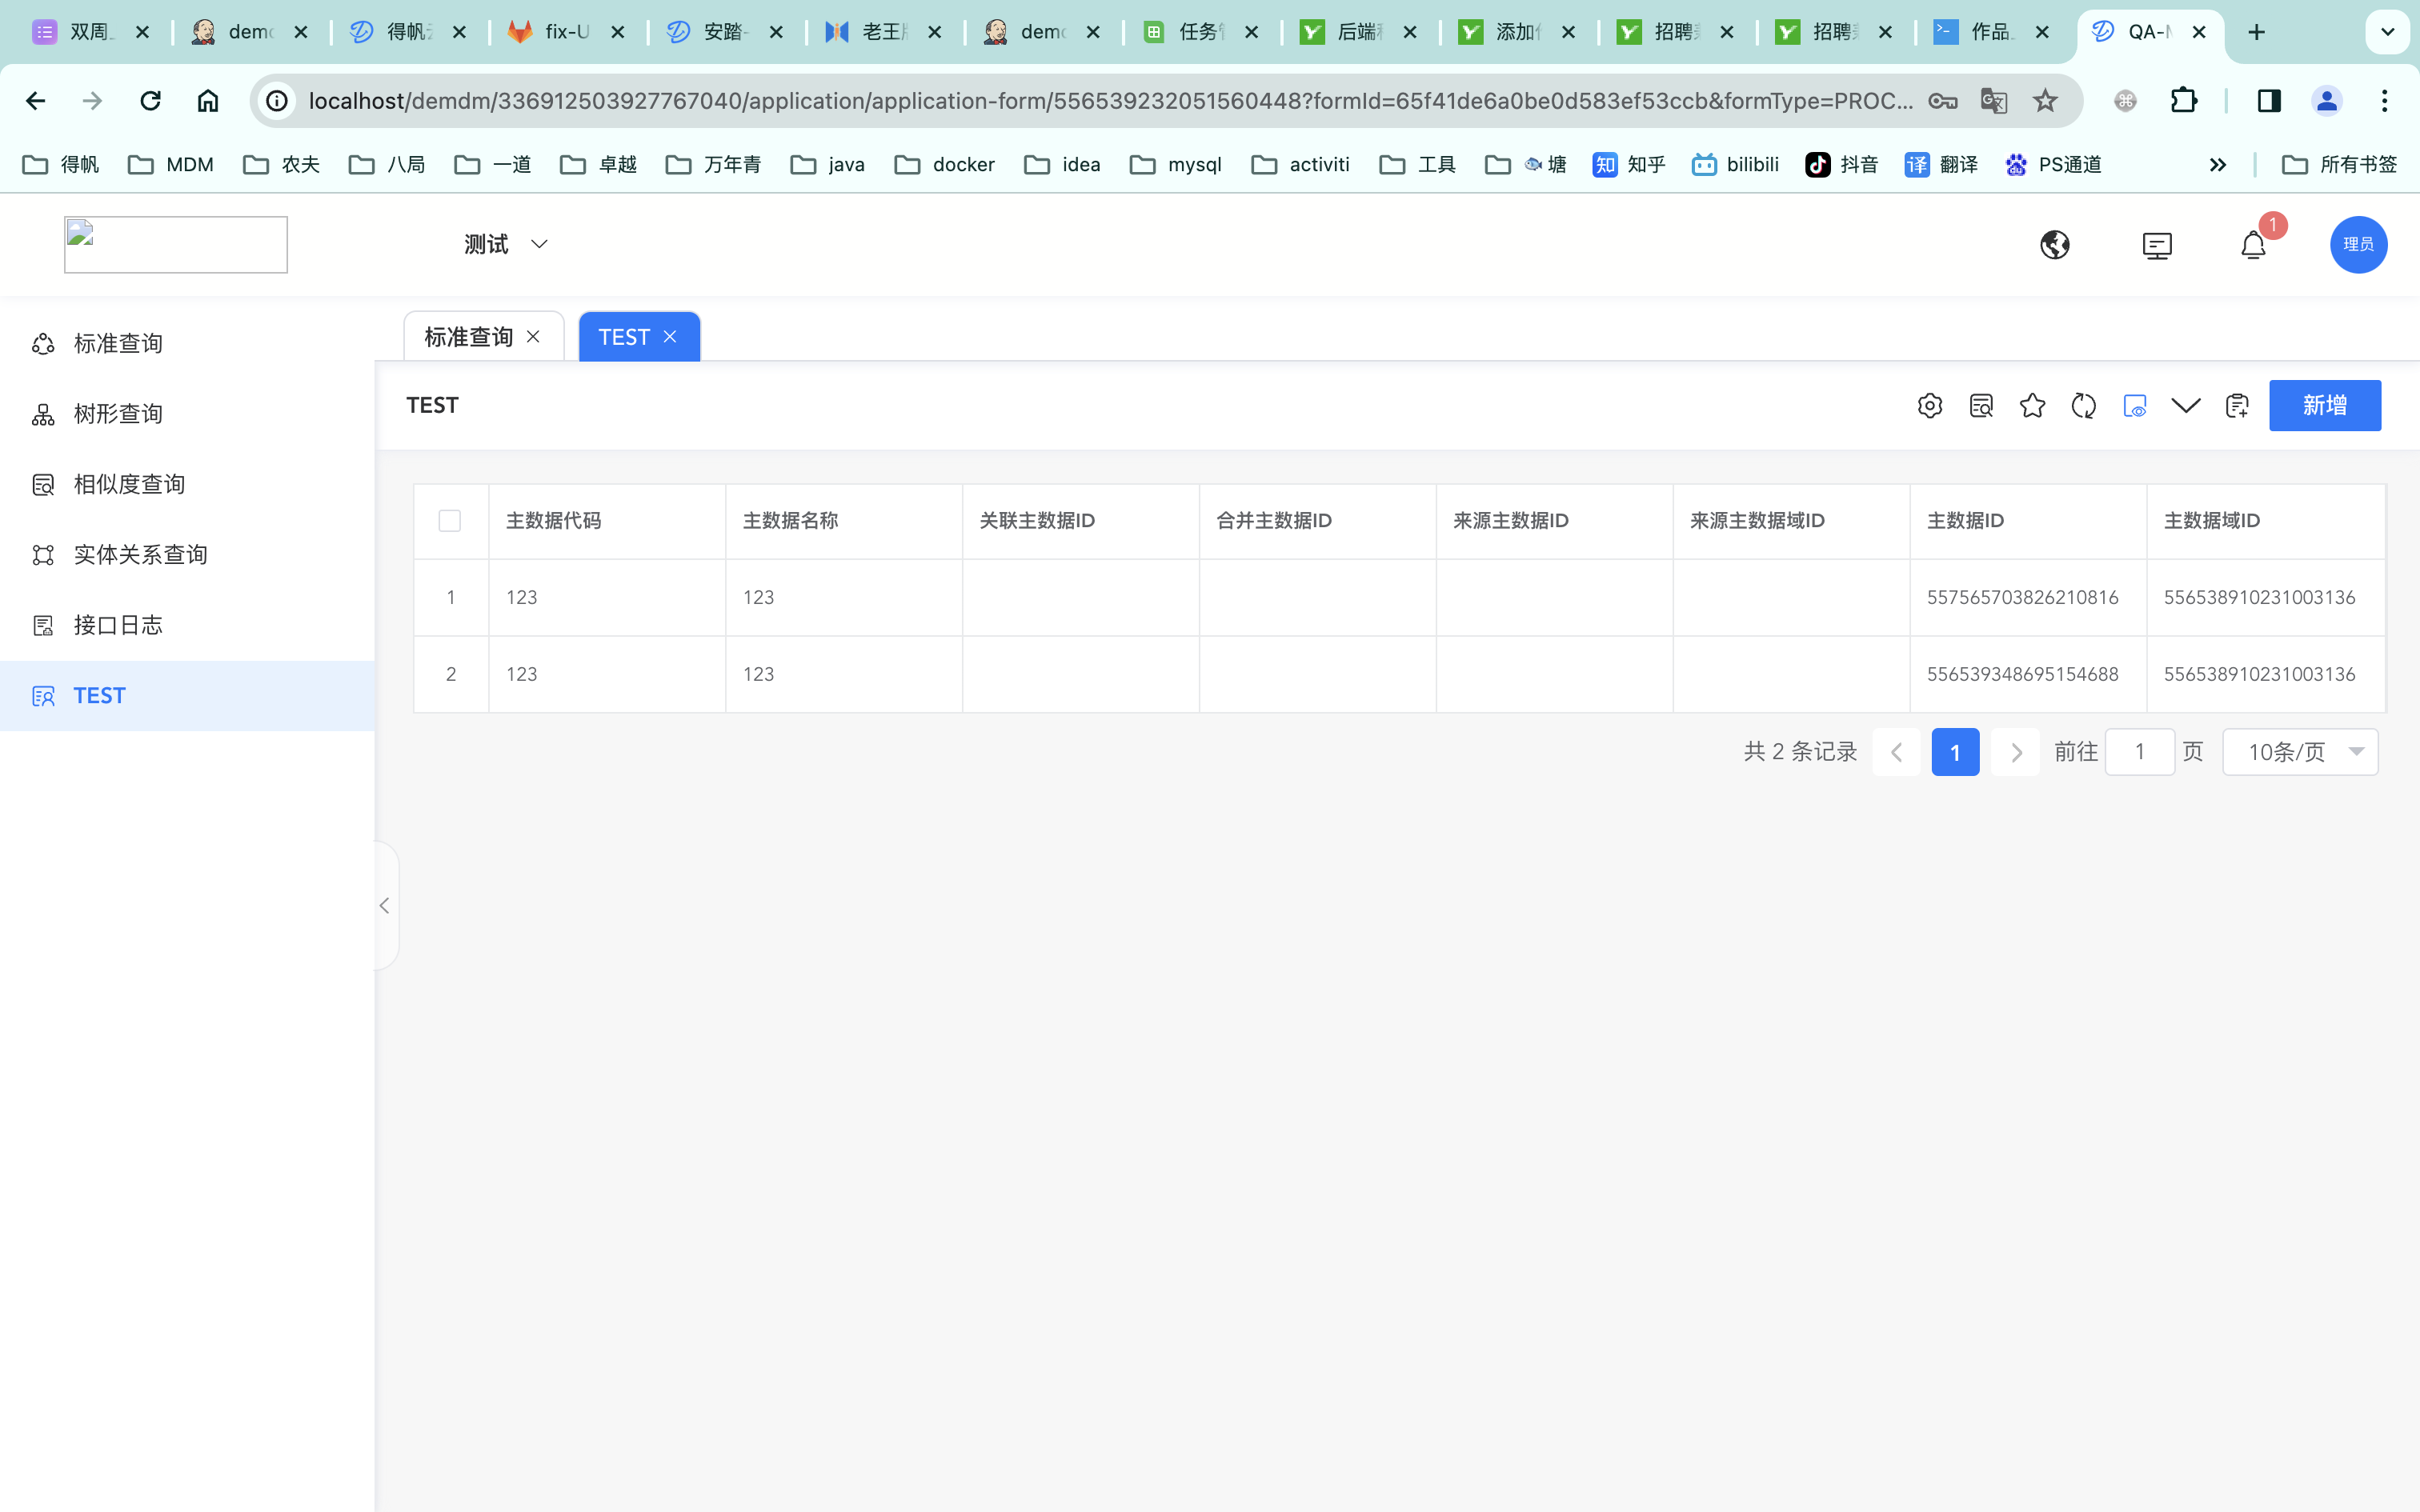Reload the page in the browser
This screenshot has height=1512, width=2420.
click(x=150, y=101)
